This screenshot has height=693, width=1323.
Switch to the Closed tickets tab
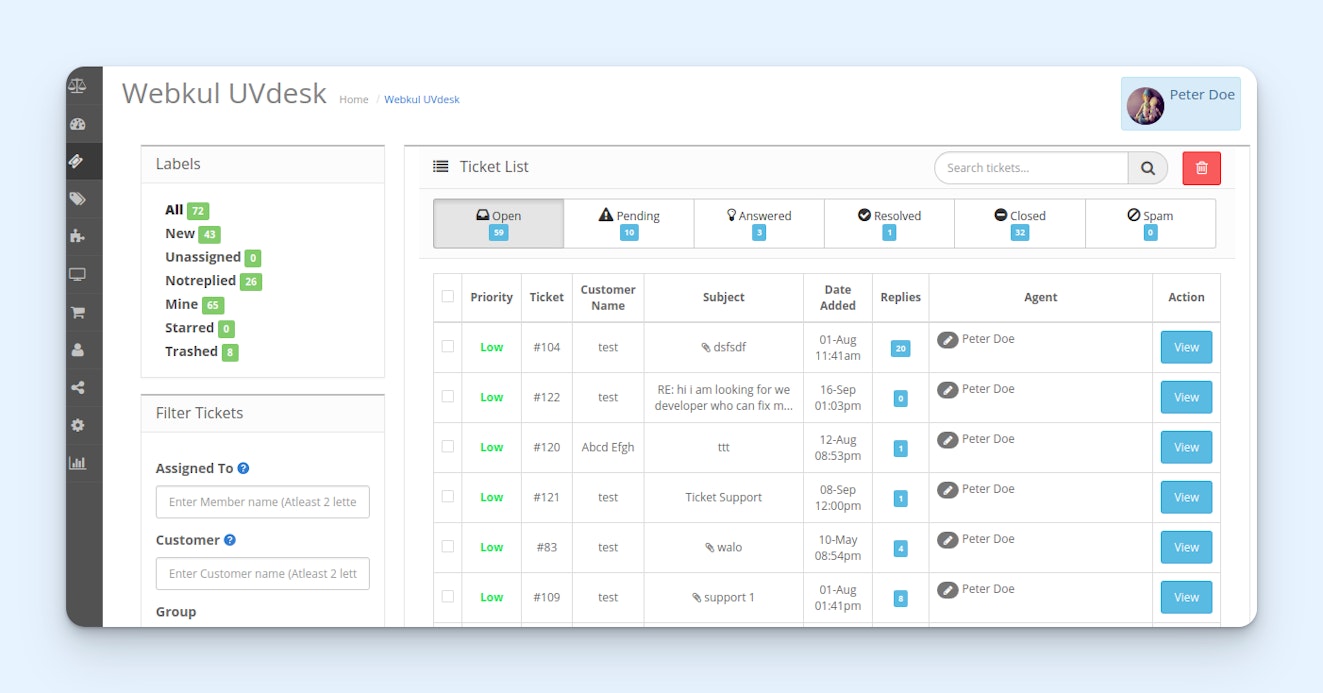(1020, 223)
